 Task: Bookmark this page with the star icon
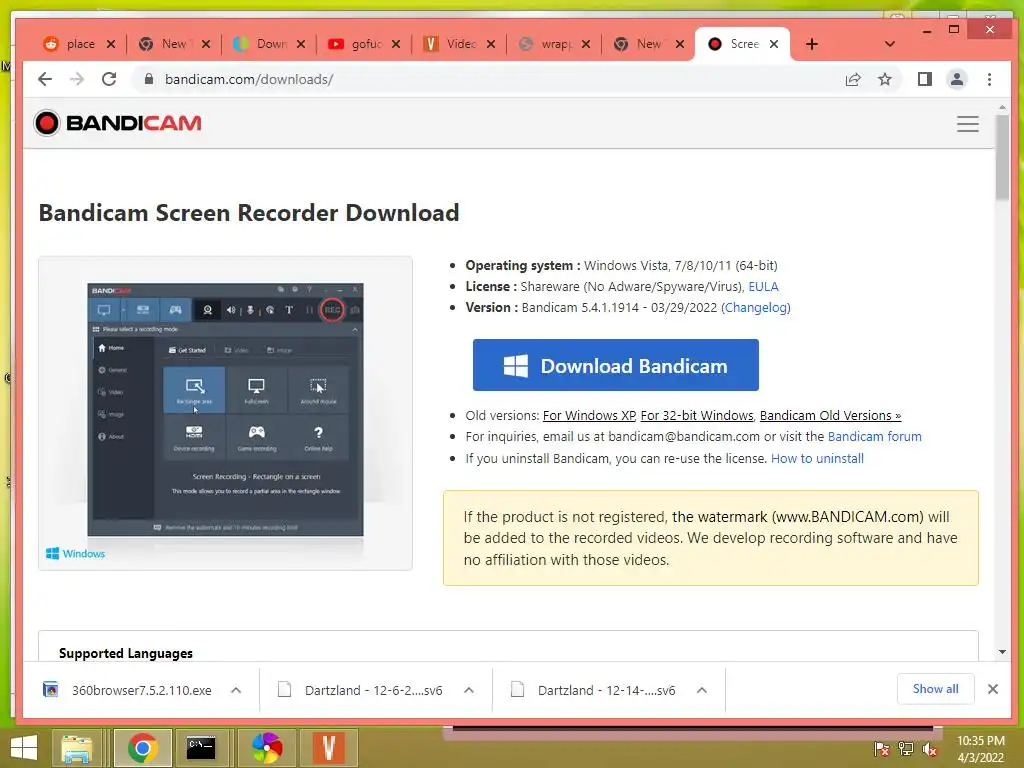point(884,79)
